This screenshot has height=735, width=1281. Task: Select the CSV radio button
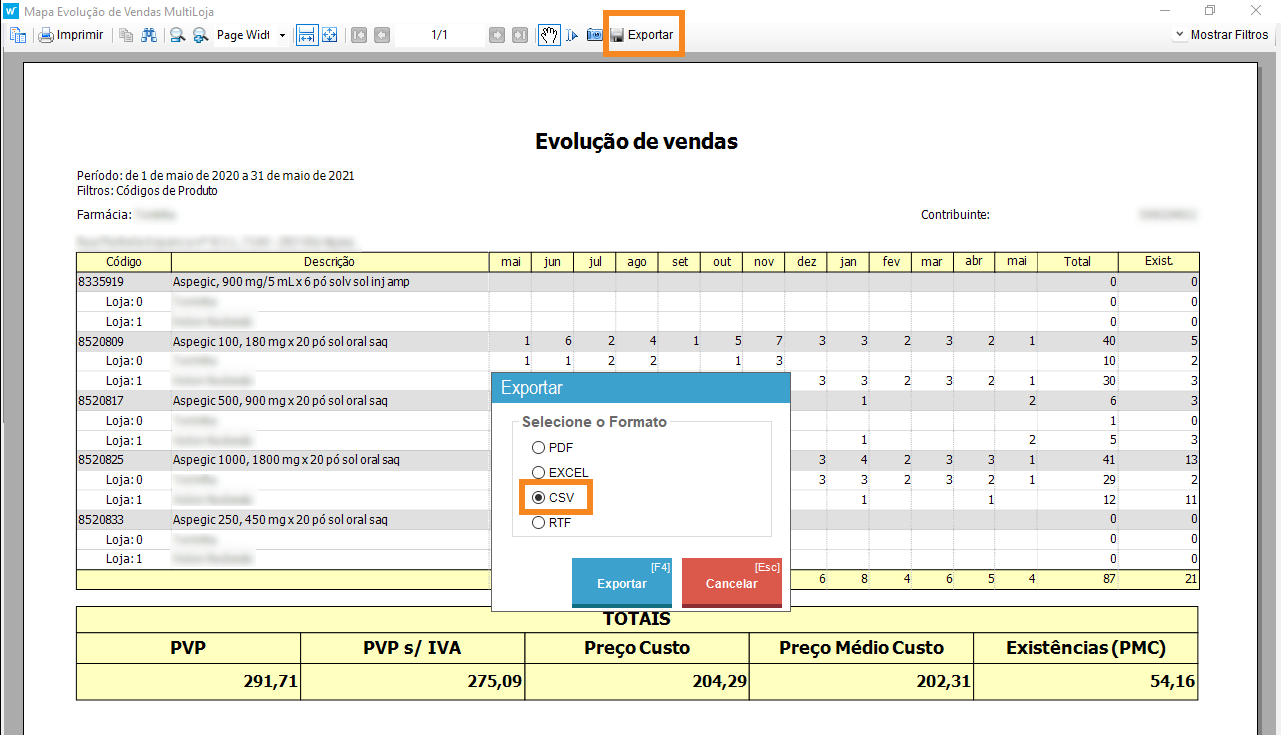pos(539,497)
